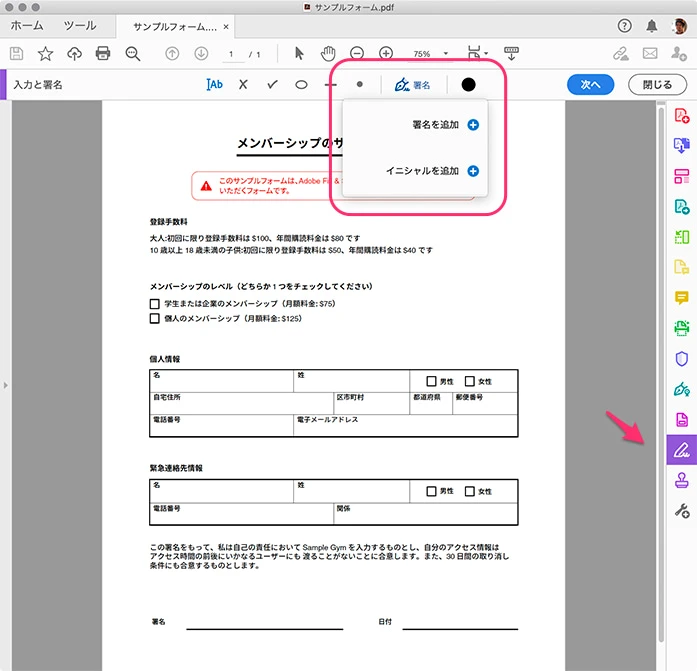Select the cross mark tool
The height and width of the screenshot is (671, 697).
[243, 85]
